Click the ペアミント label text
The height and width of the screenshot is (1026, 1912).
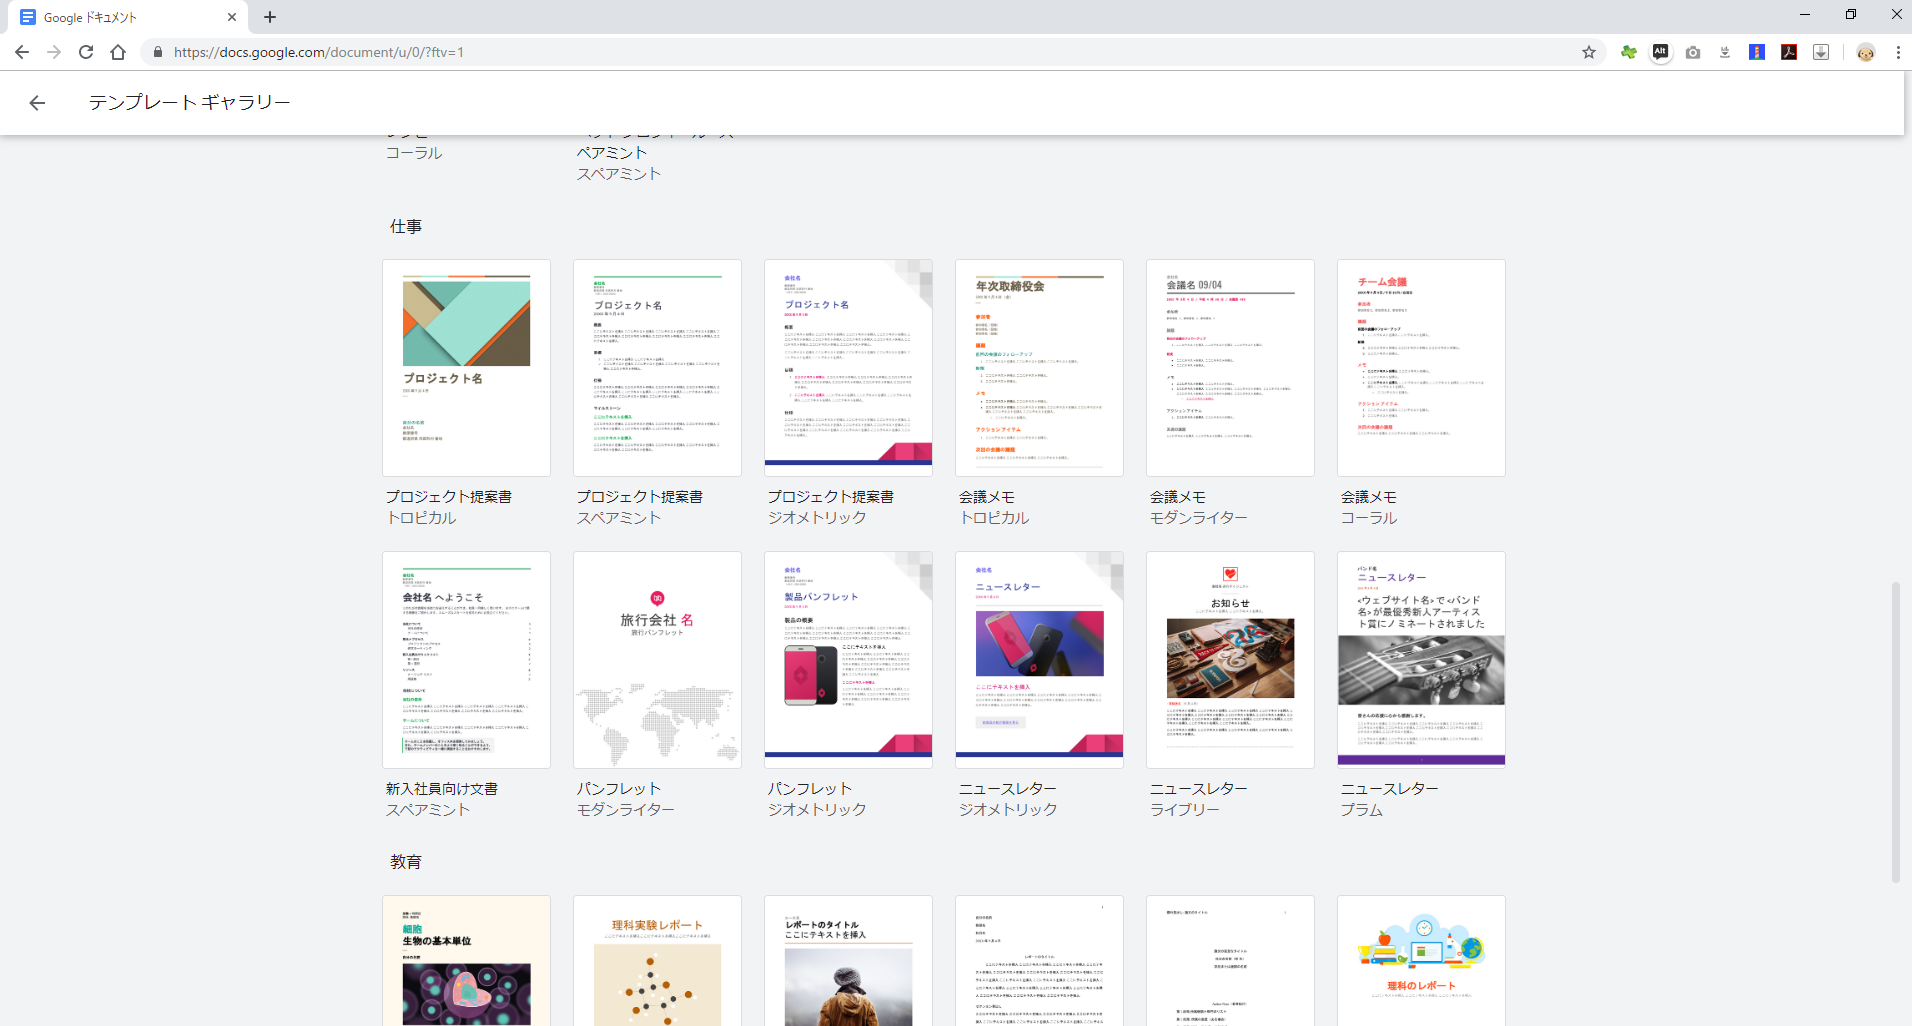point(611,153)
